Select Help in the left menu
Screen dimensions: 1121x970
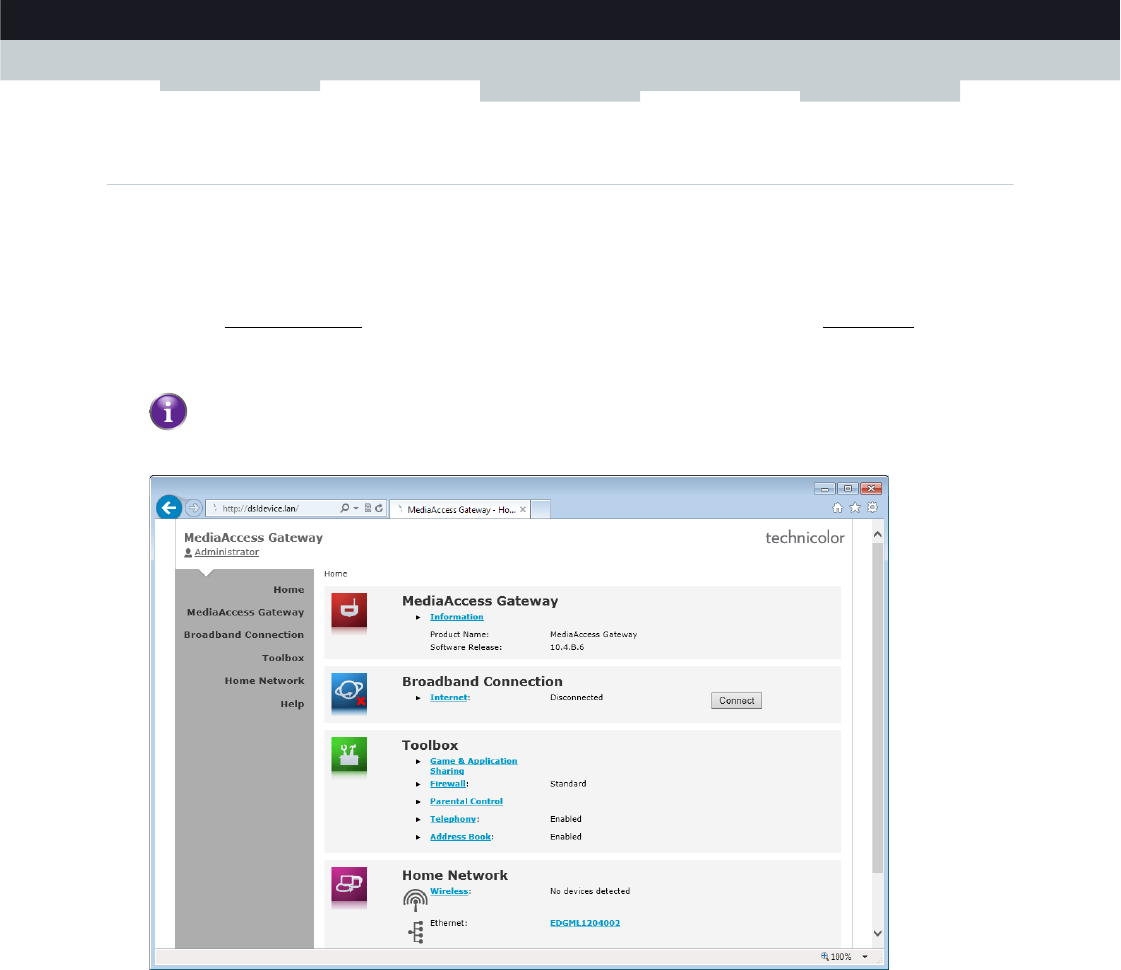(x=292, y=704)
